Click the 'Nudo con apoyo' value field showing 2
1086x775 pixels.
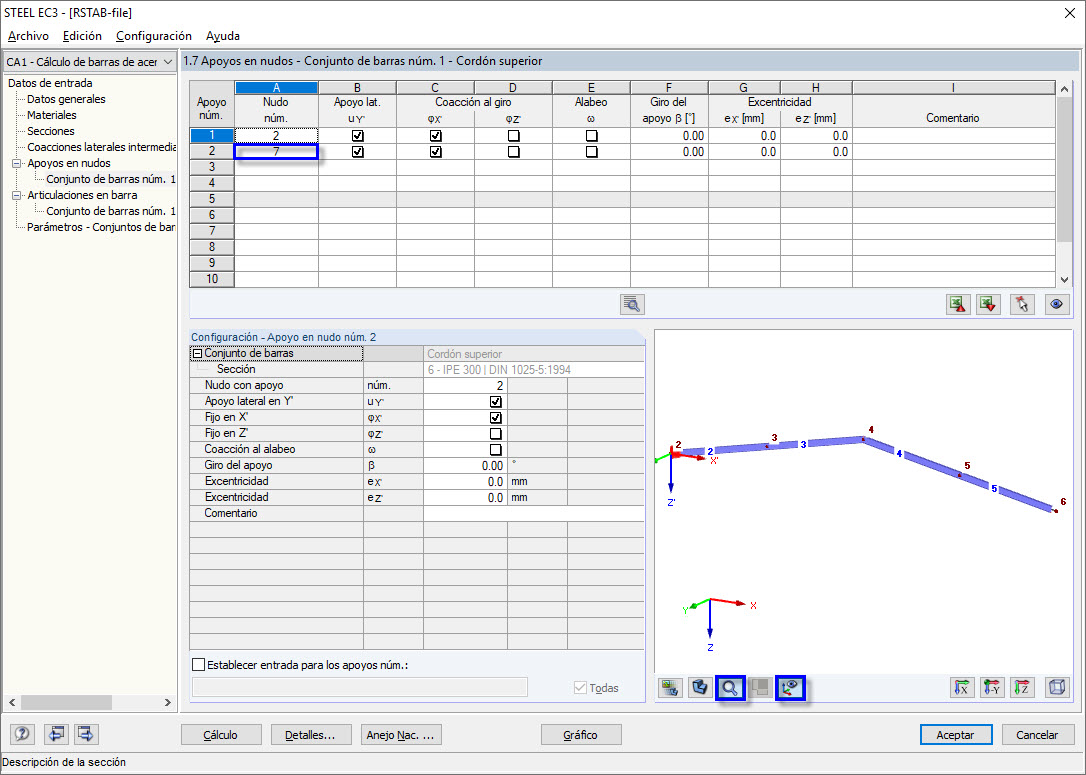[x=465, y=386]
